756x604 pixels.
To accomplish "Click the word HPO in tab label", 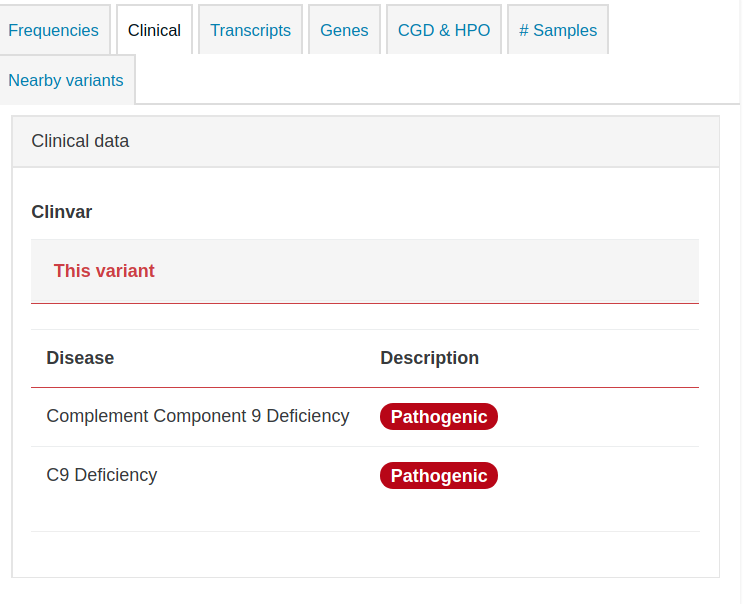I will 472,30.
